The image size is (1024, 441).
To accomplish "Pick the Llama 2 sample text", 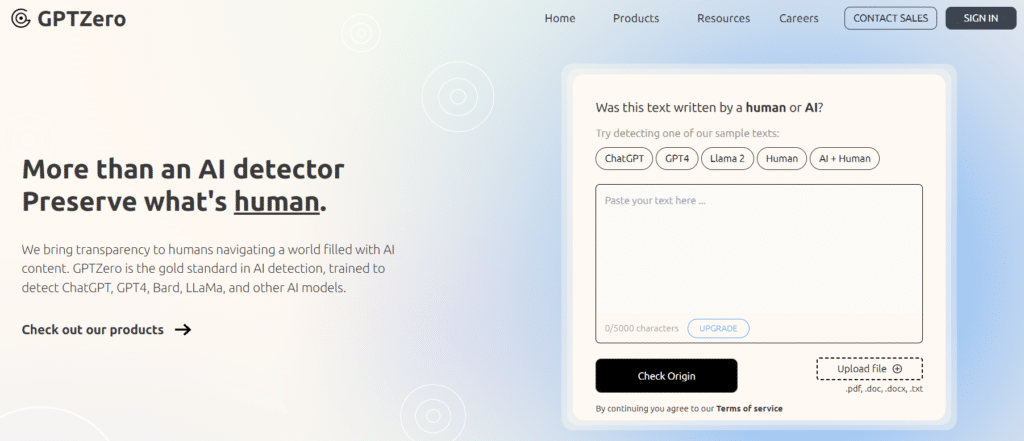I will point(726,158).
